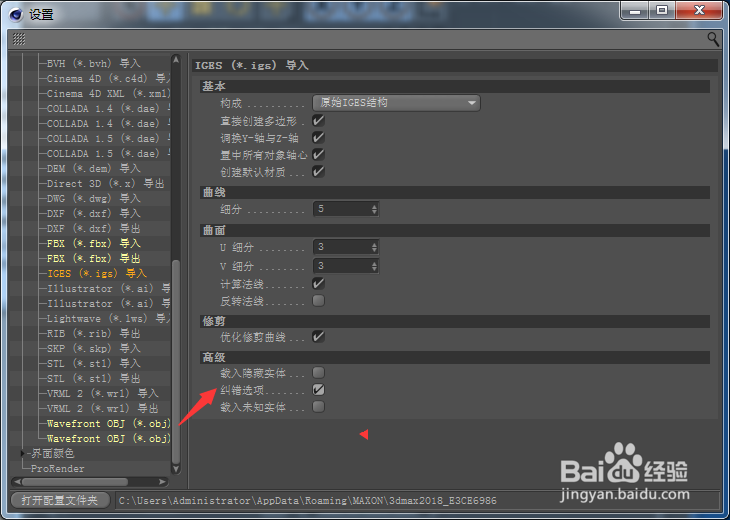The height and width of the screenshot is (520, 730).
Task: Click up arrow of tree vertical scrollbar
Action: (x=176, y=59)
